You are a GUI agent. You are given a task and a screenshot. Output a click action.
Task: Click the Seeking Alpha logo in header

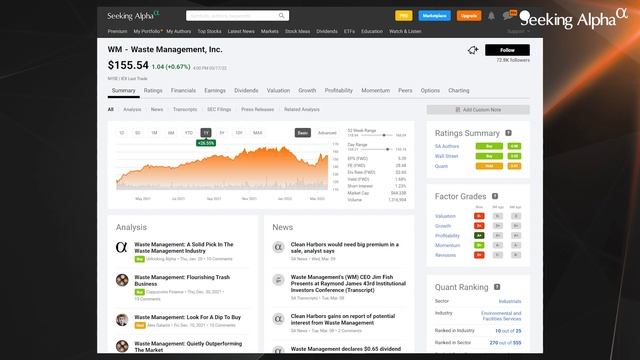[133, 16]
